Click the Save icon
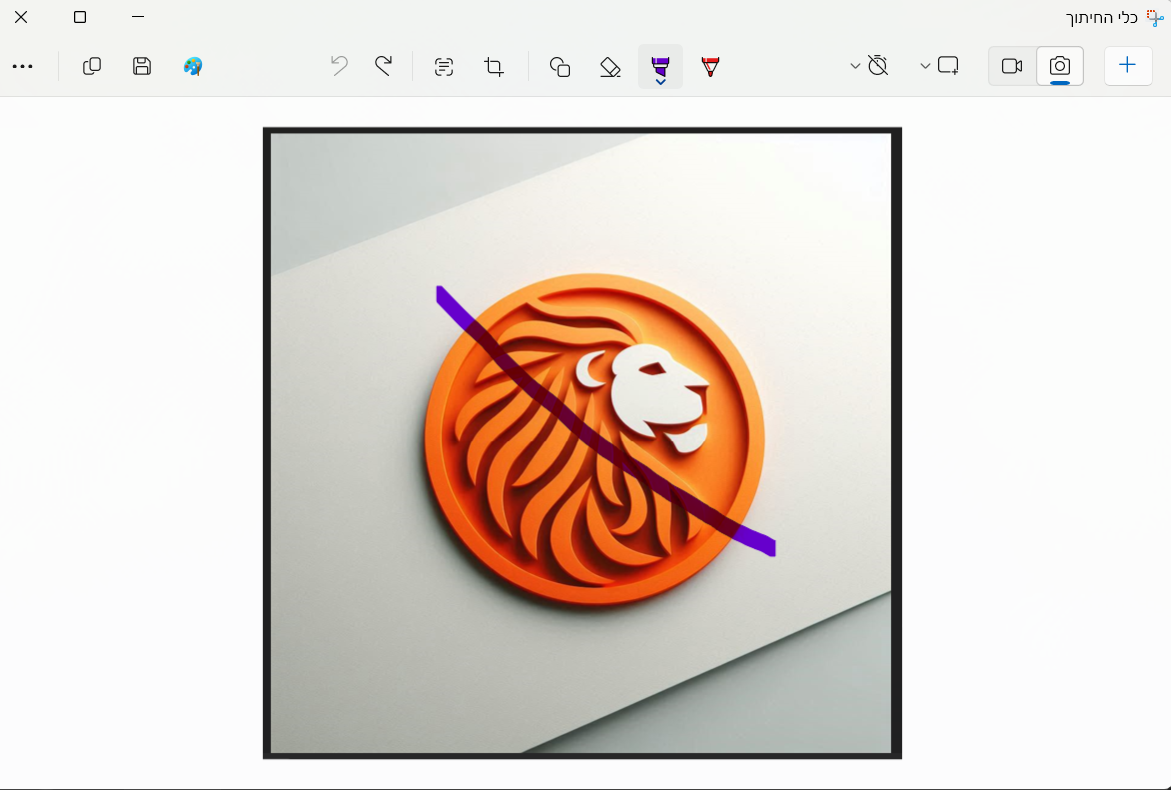The image size is (1171, 790). click(x=141, y=66)
